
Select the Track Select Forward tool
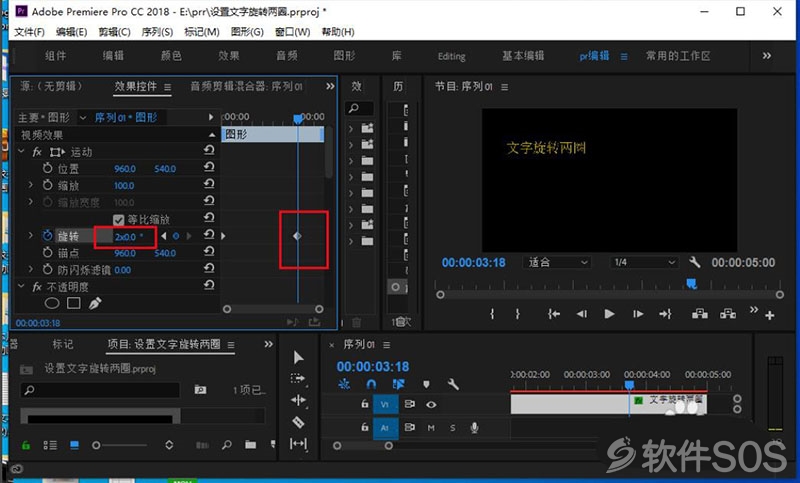tap(298, 378)
